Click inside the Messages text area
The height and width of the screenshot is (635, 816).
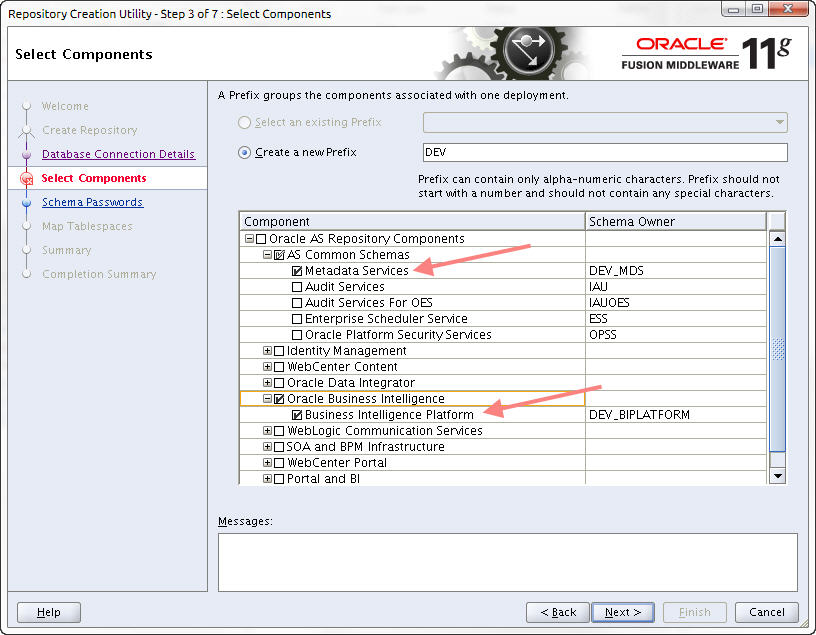click(508, 563)
